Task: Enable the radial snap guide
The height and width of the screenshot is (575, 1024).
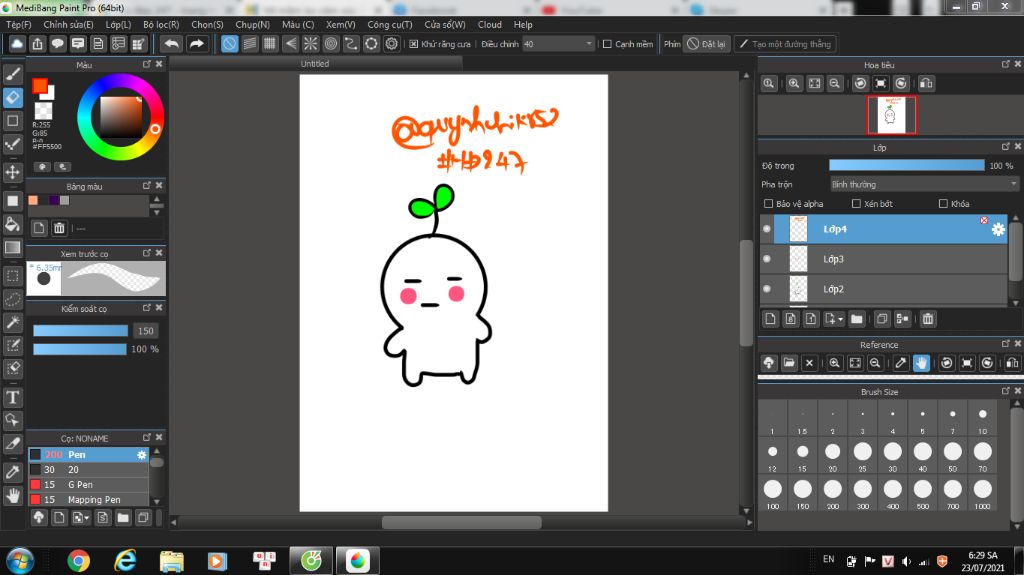Action: [x=311, y=44]
